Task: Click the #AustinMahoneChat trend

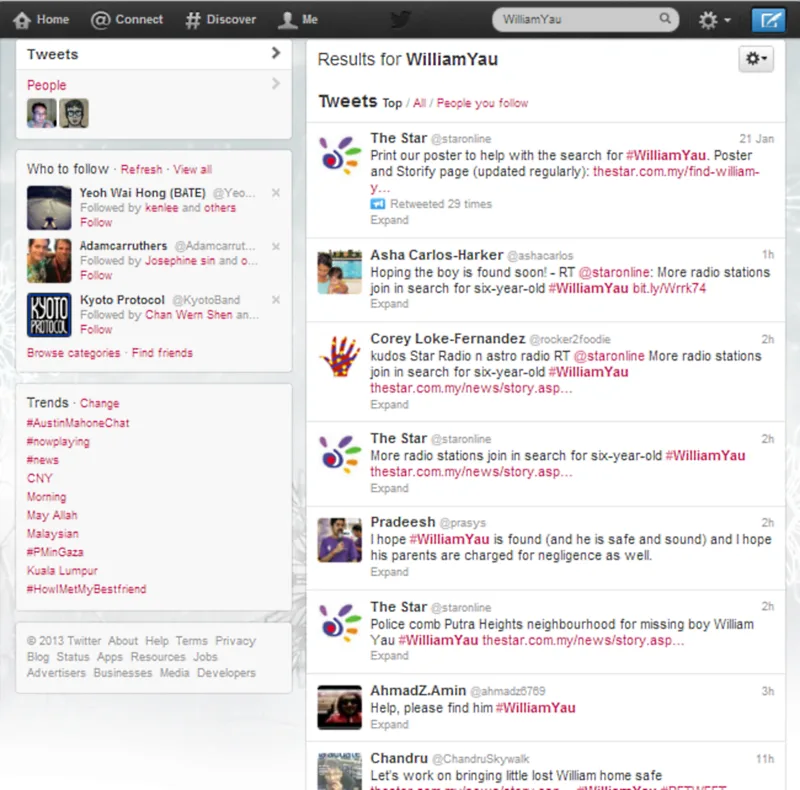Action: (78, 423)
